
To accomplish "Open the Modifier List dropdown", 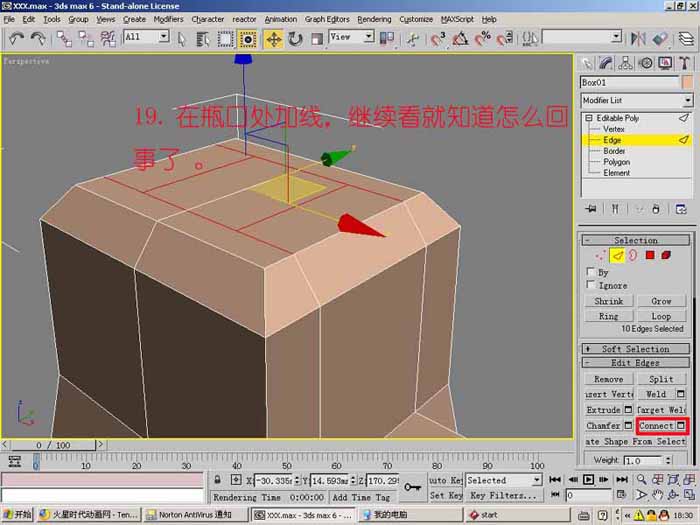I will tap(637, 100).
